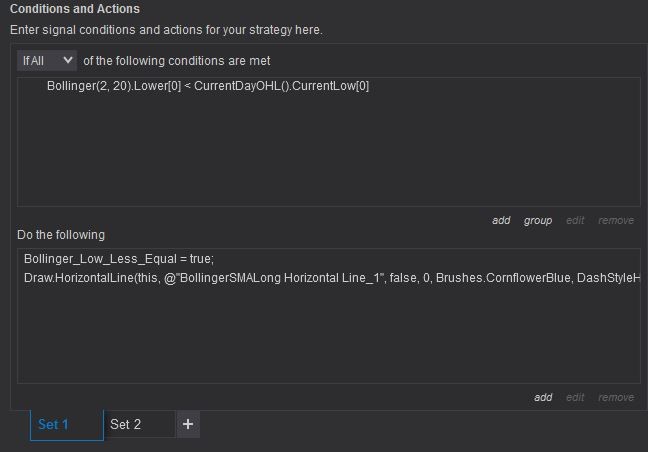
Task: Switch to the Set 1 tab
Action: pyautogui.click(x=53, y=424)
